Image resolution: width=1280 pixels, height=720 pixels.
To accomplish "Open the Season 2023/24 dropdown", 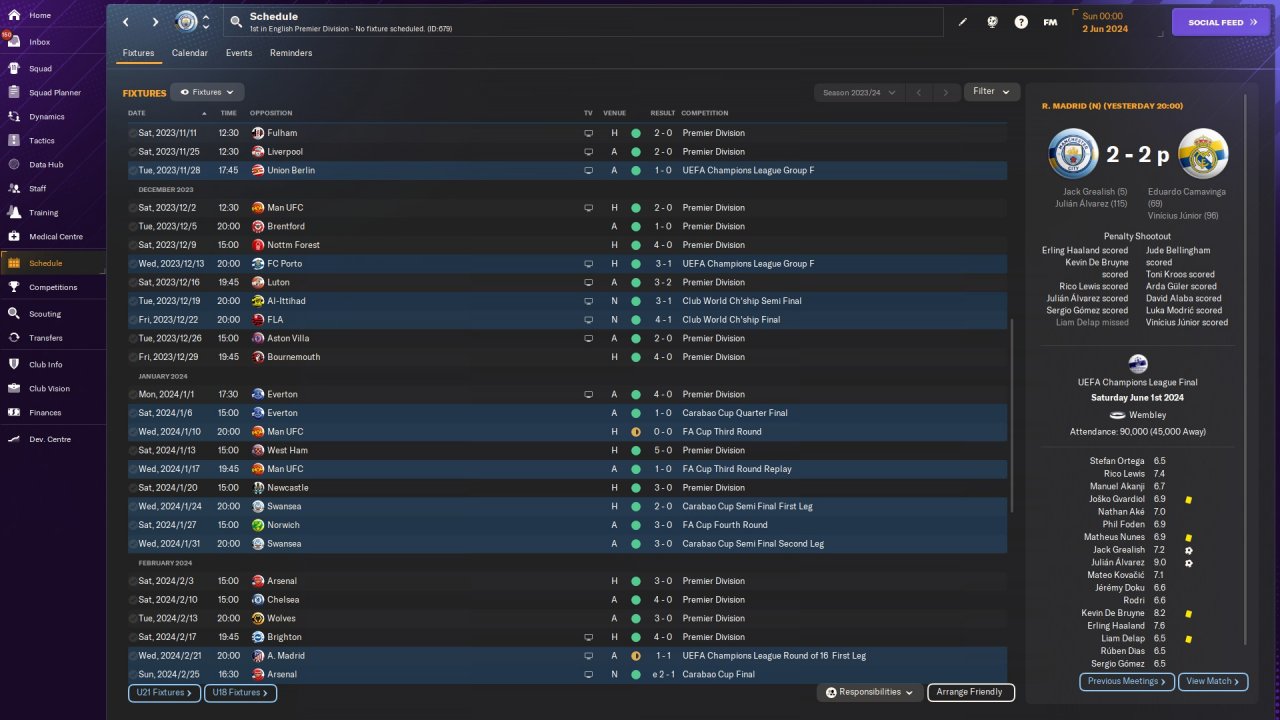I will pyautogui.click(x=859, y=92).
